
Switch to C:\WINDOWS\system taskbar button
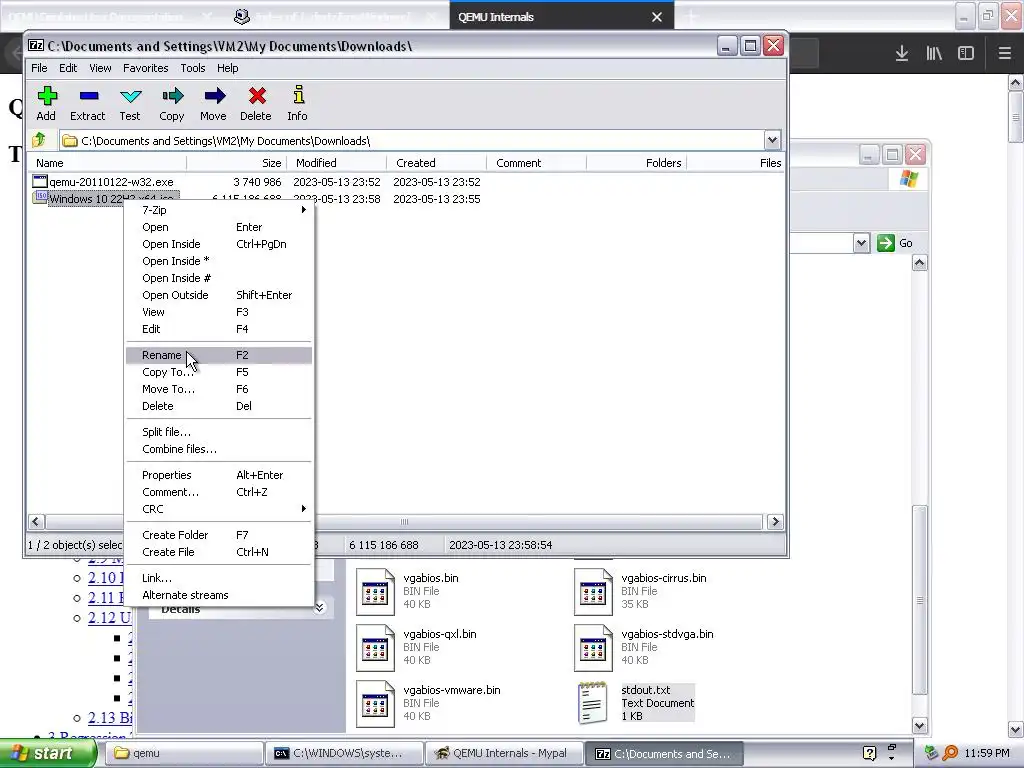pos(344,753)
